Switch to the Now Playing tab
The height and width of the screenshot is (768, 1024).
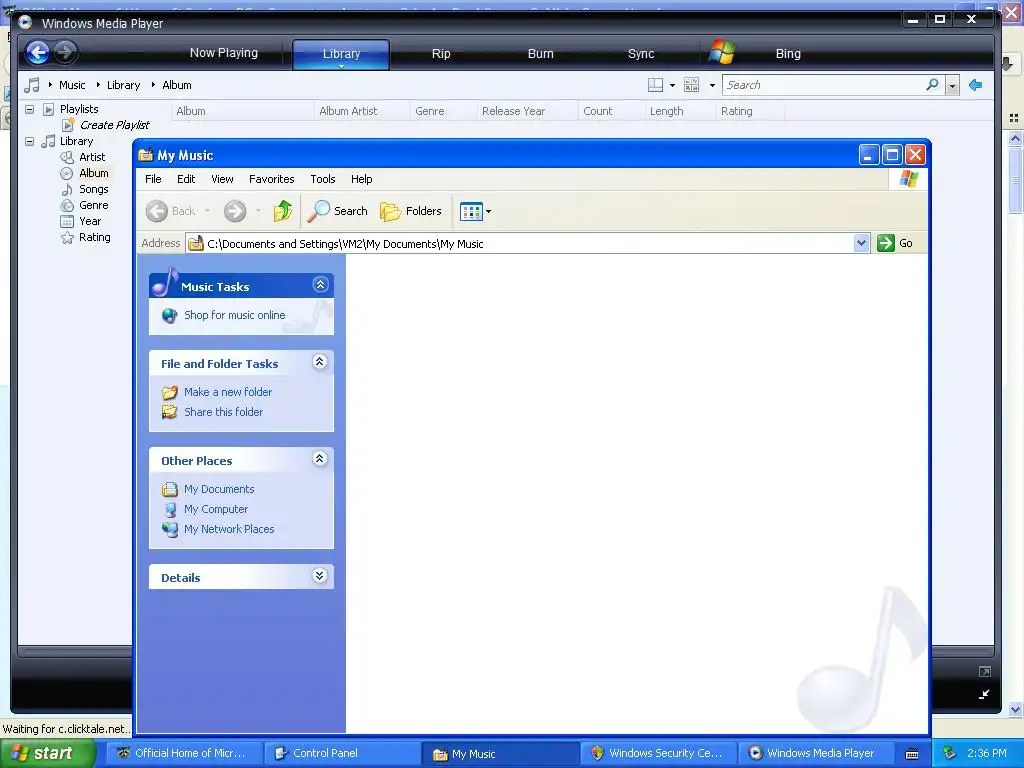(224, 54)
